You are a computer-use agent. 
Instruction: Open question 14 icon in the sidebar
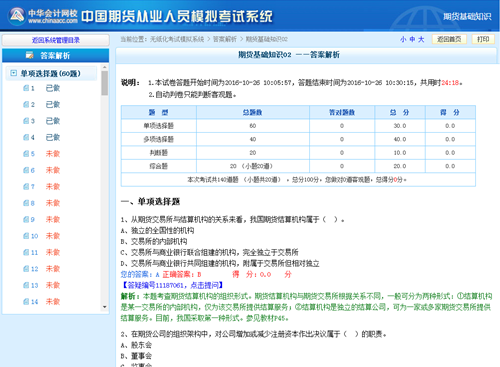click(x=26, y=301)
